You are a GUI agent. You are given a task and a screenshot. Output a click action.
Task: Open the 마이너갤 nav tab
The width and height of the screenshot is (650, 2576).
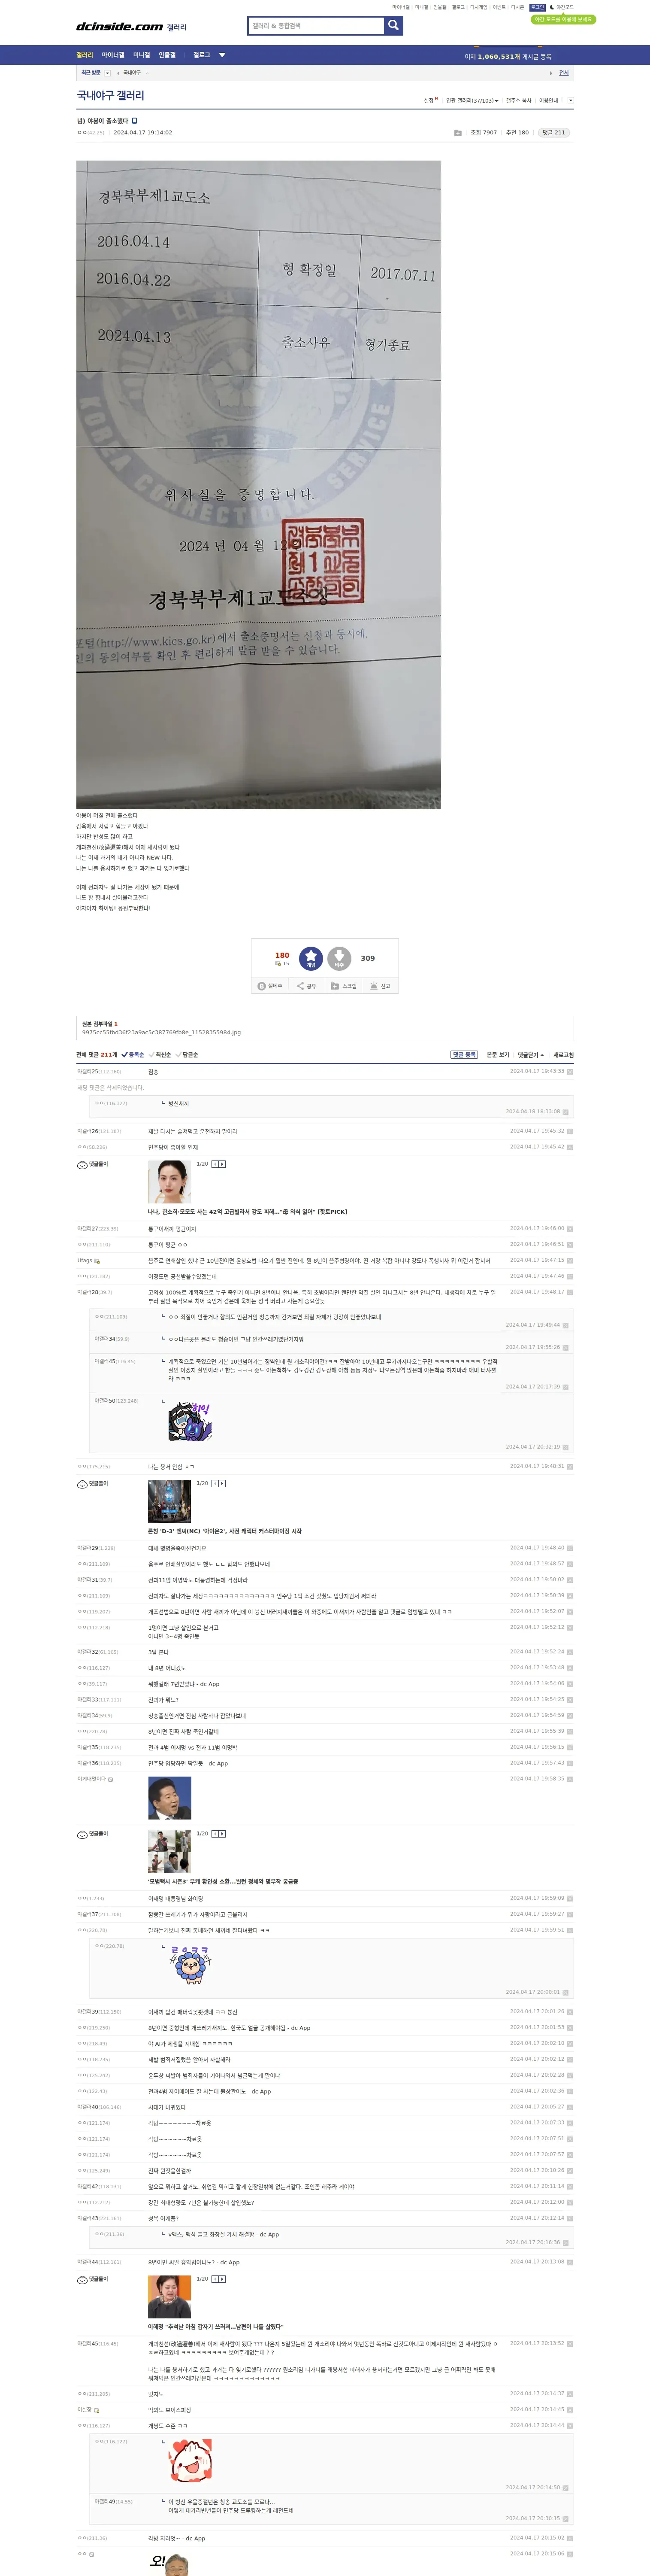coord(113,55)
